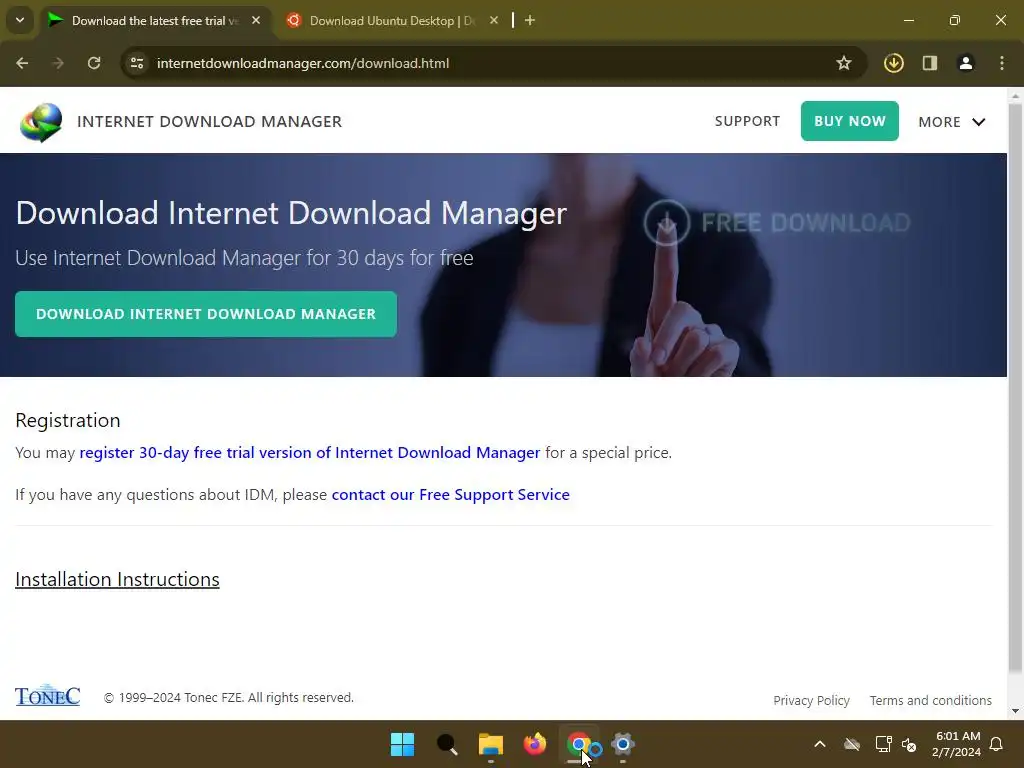The width and height of the screenshot is (1024, 768).
Task: Show hidden system tray icons
Action: click(820, 744)
